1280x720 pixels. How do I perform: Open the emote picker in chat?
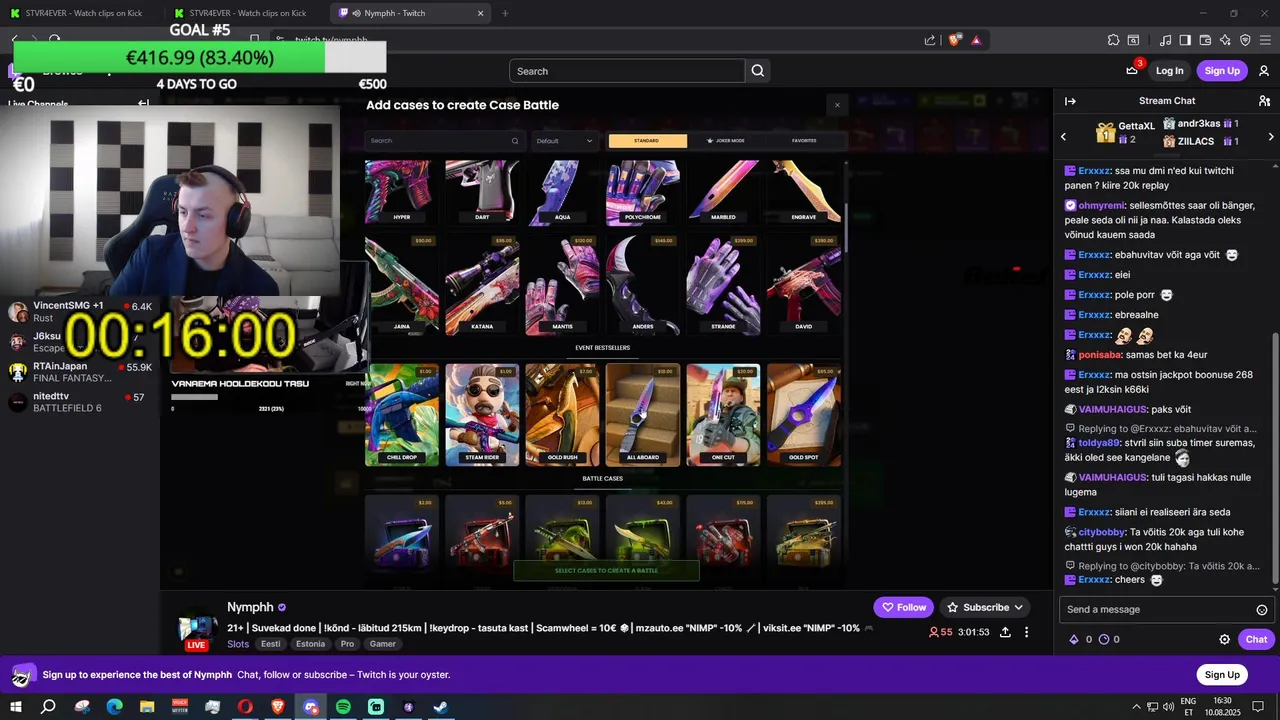point(1262,610)
